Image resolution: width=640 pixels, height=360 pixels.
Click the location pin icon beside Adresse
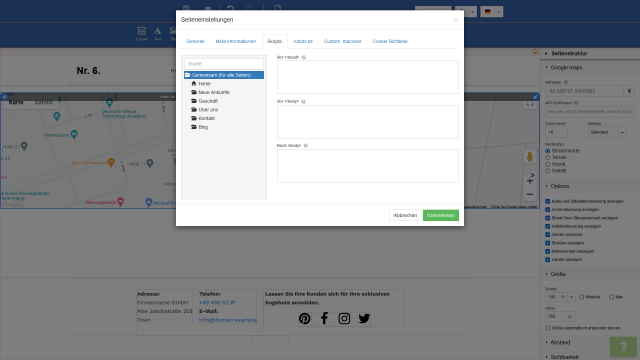pyautogui.click(x=629, y=91)
